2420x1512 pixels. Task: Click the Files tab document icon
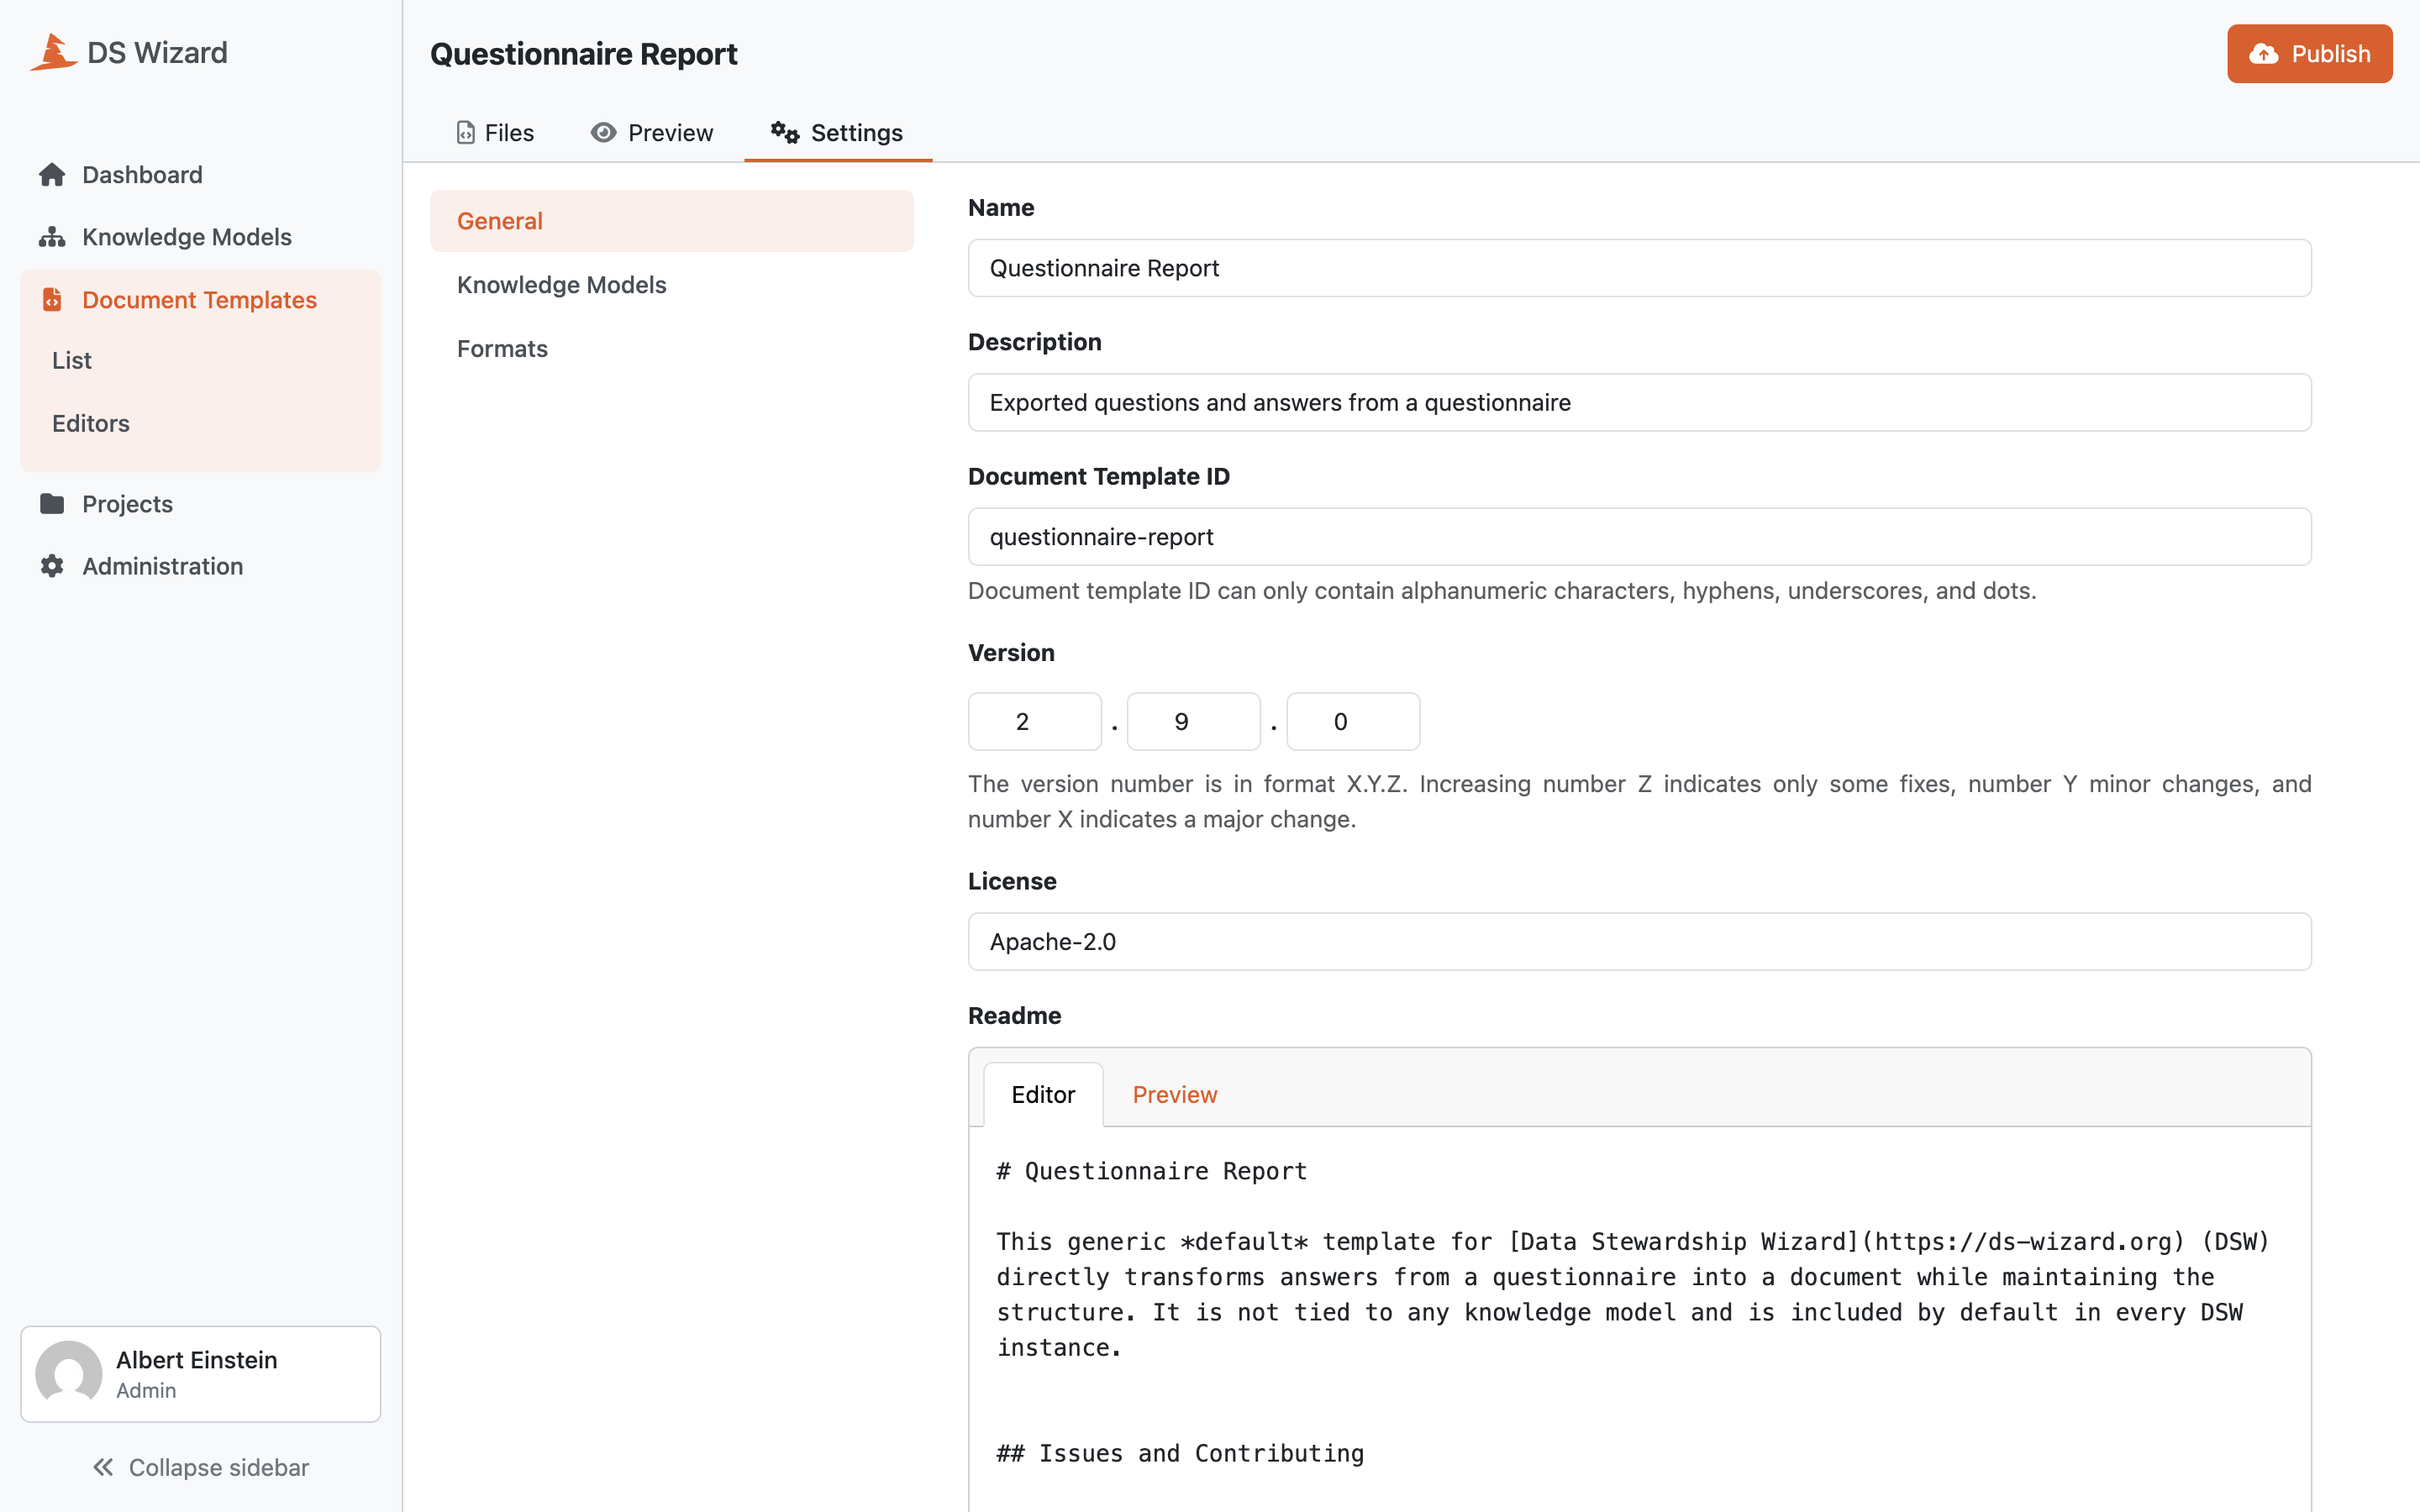pos(466,133)
